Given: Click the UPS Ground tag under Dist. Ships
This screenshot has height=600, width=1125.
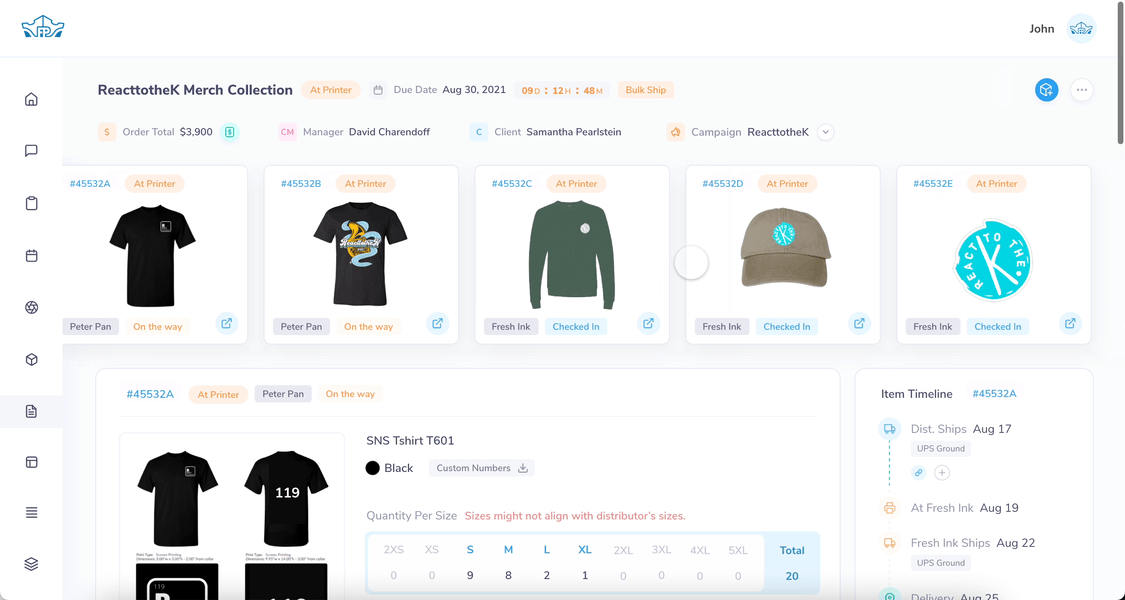Looking at the screenshot, I should 941,449.
